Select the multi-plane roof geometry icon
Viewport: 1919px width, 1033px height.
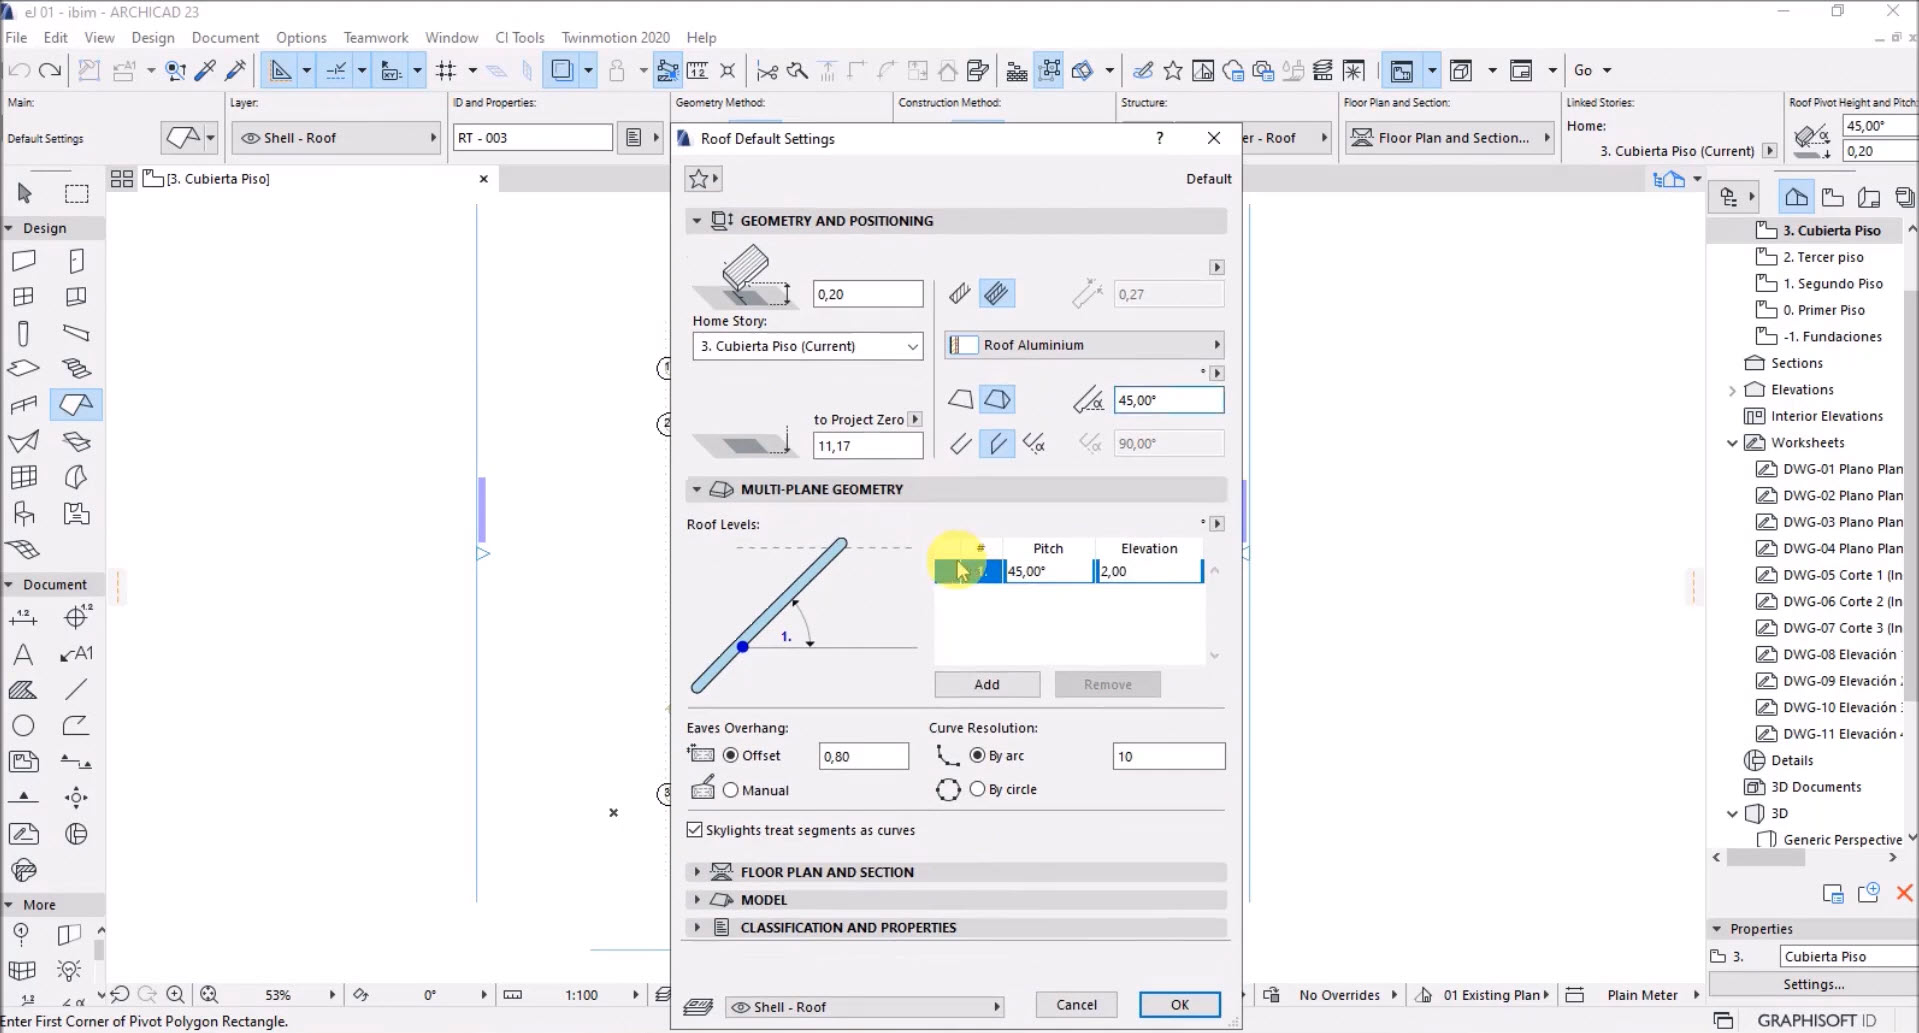pyautogui.click(x=997, y=400)
